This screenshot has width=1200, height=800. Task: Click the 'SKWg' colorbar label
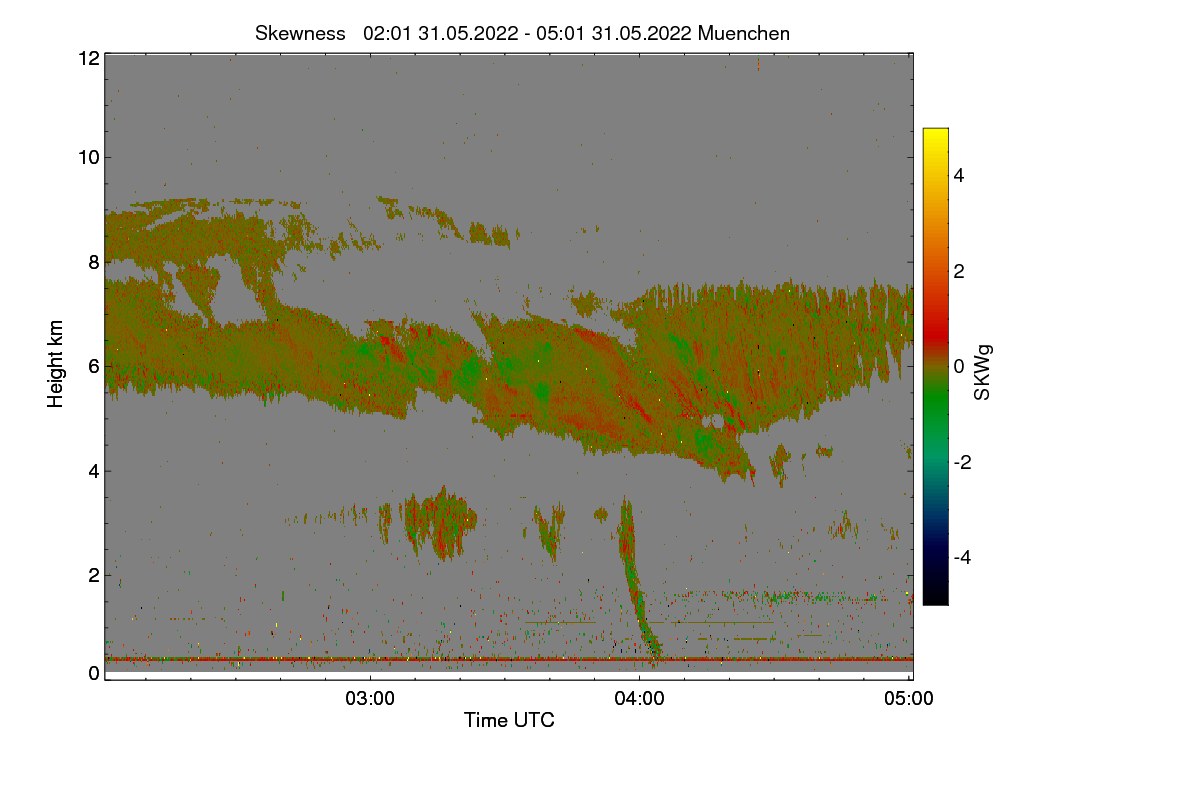tap(983, 373)
